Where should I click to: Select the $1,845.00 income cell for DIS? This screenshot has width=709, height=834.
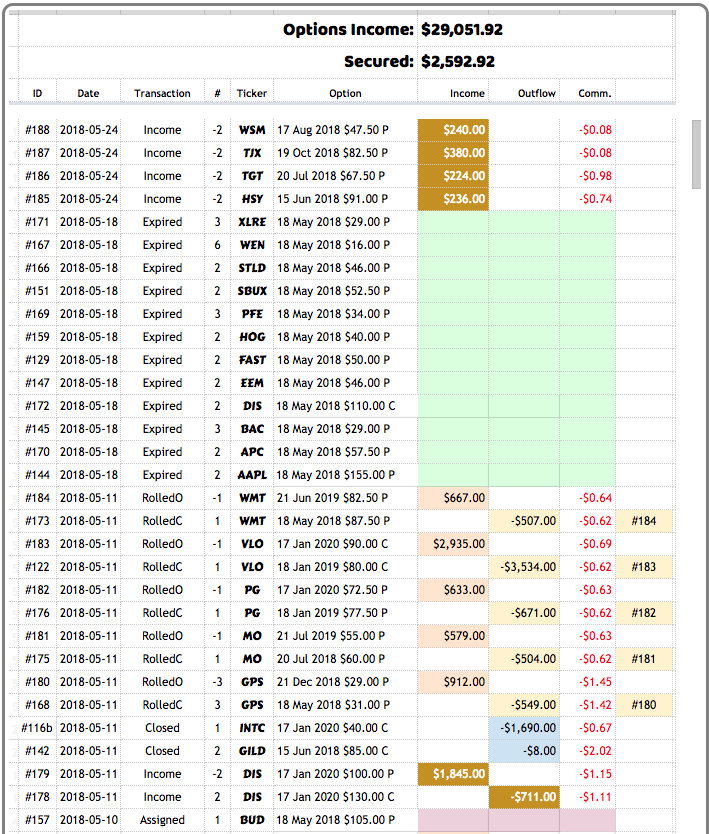click(x=453, y=774)
